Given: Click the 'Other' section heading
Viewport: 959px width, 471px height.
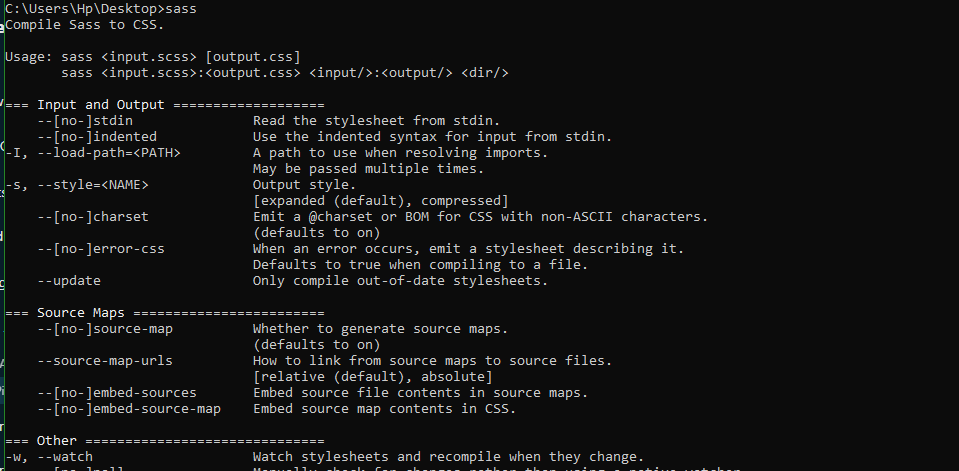Looking at the screenshot, I should click(x=56, y=441).
